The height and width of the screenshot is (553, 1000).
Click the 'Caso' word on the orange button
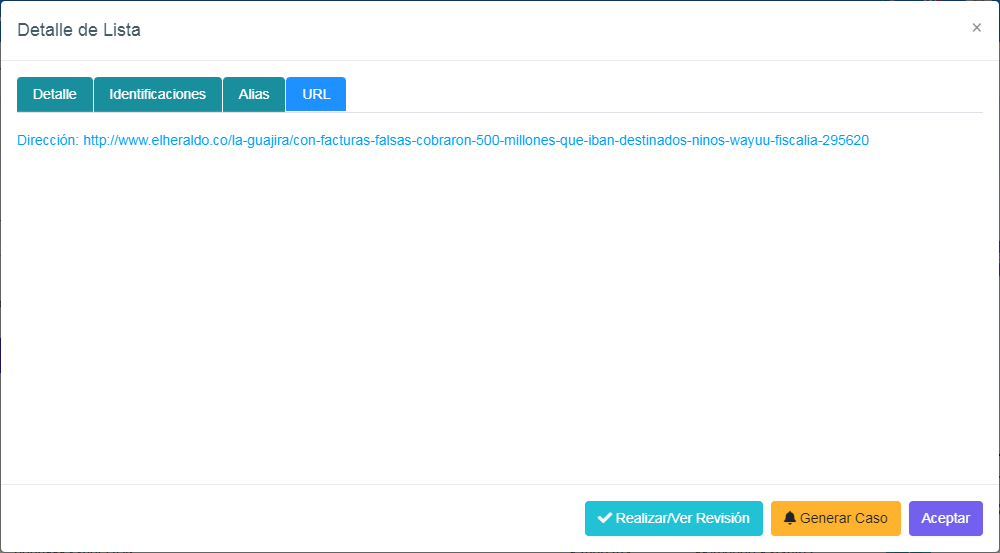[x=870, y=518]
